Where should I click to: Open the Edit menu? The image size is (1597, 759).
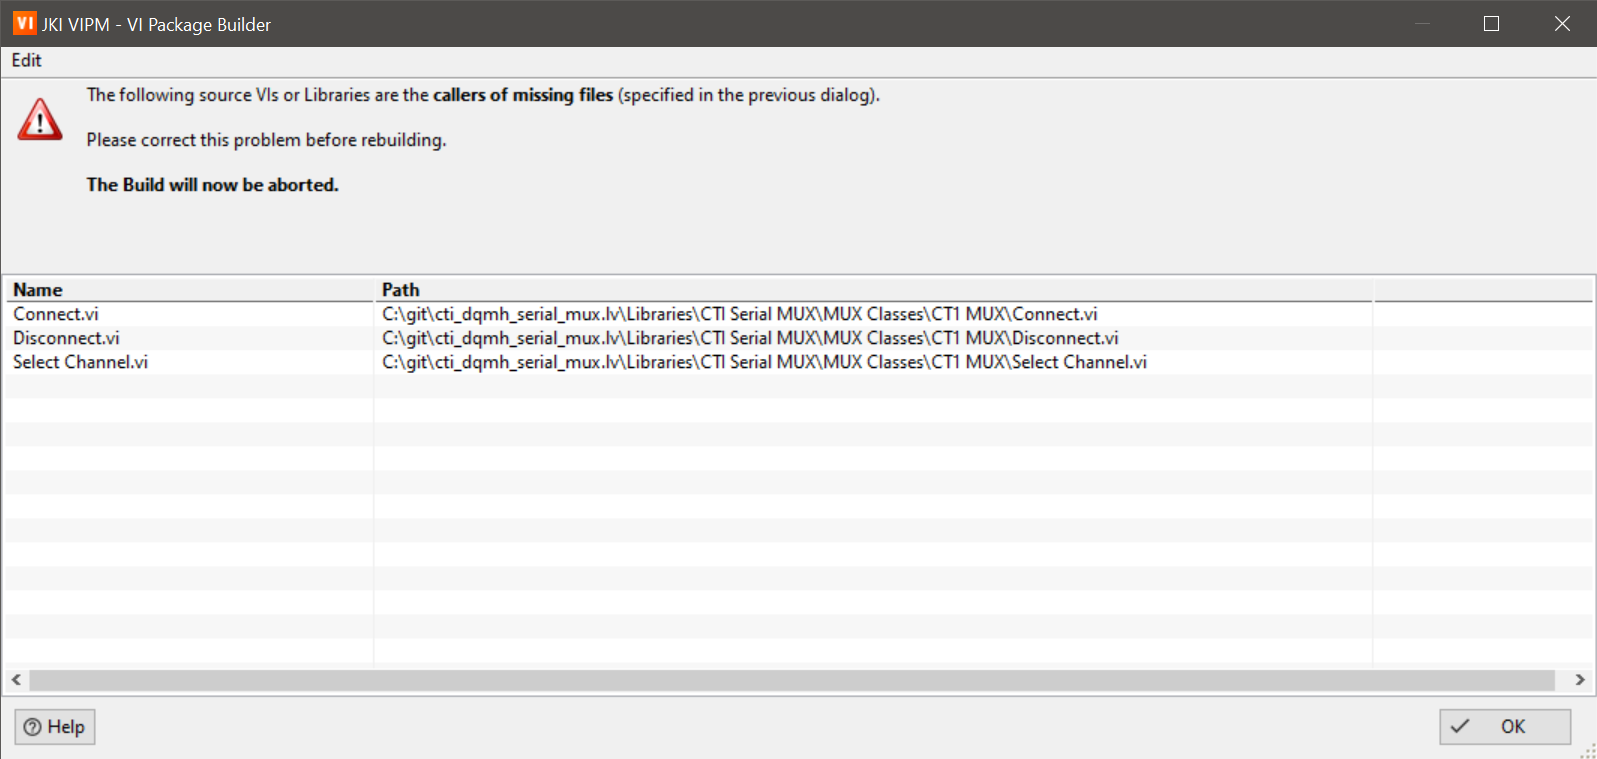pyautogui.click(x=26, y=61)
